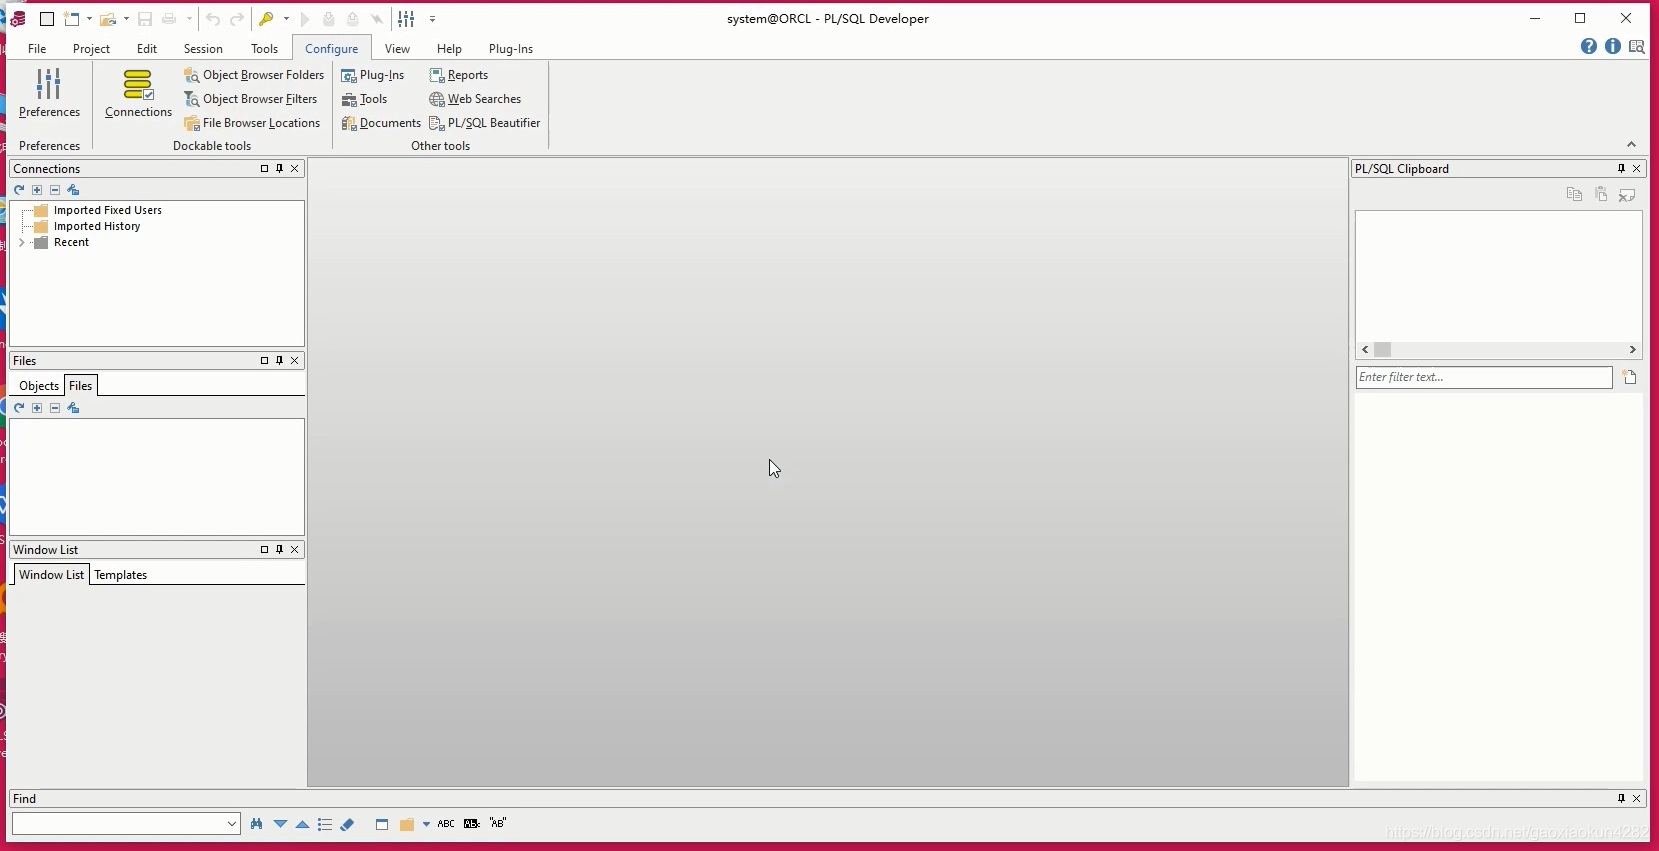
Task: Click the New window icon in quick access toolbar
Action: (x=71, y=19)
